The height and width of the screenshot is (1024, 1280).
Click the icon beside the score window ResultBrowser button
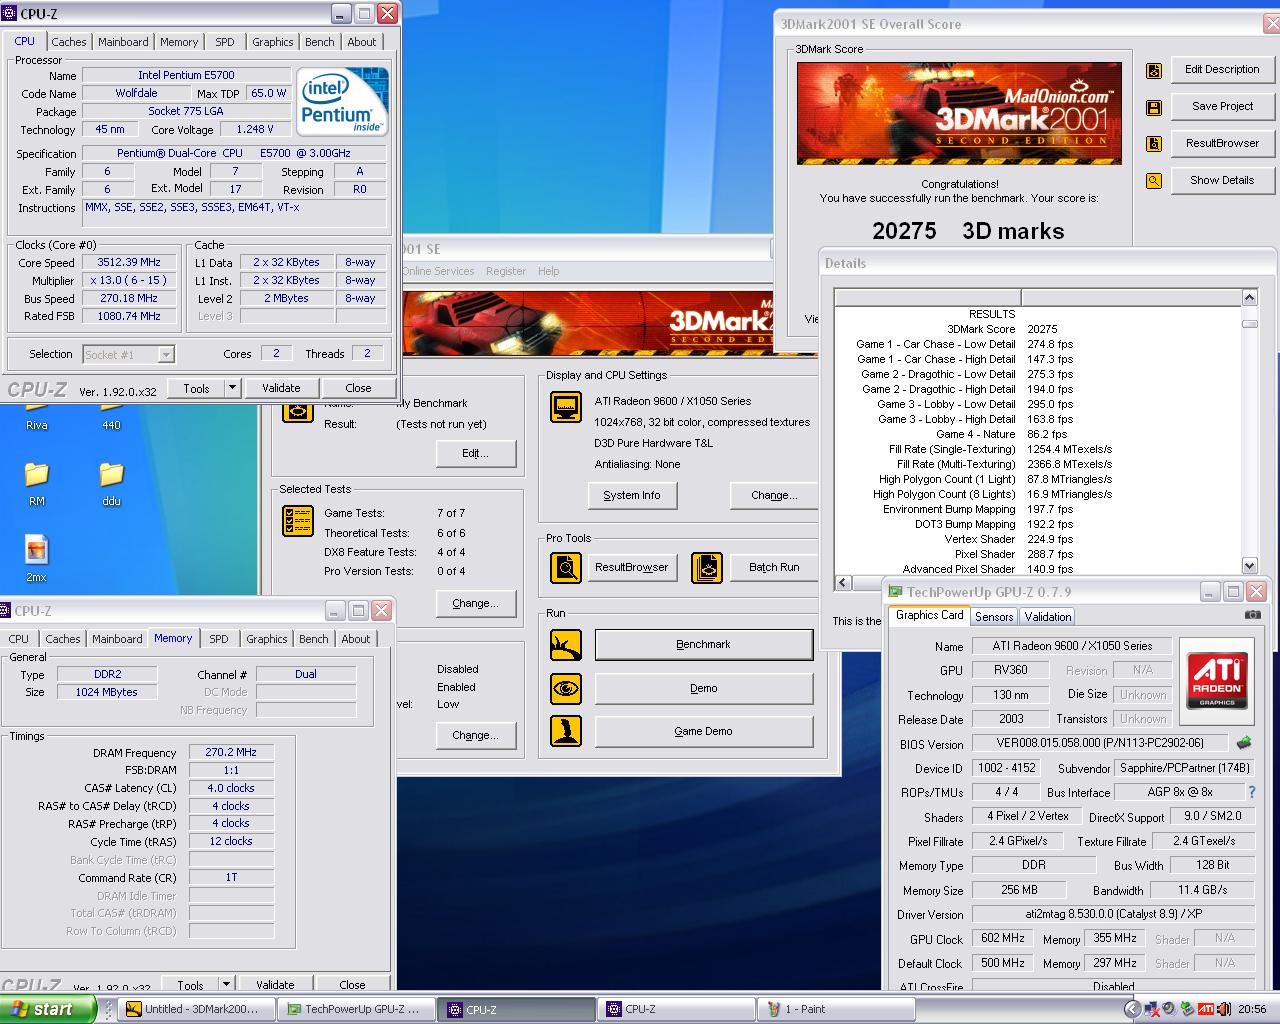click(x=1154, y=144)
